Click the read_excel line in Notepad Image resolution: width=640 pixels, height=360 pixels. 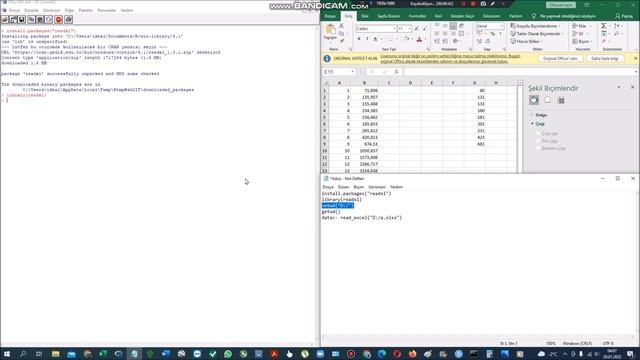362,218
